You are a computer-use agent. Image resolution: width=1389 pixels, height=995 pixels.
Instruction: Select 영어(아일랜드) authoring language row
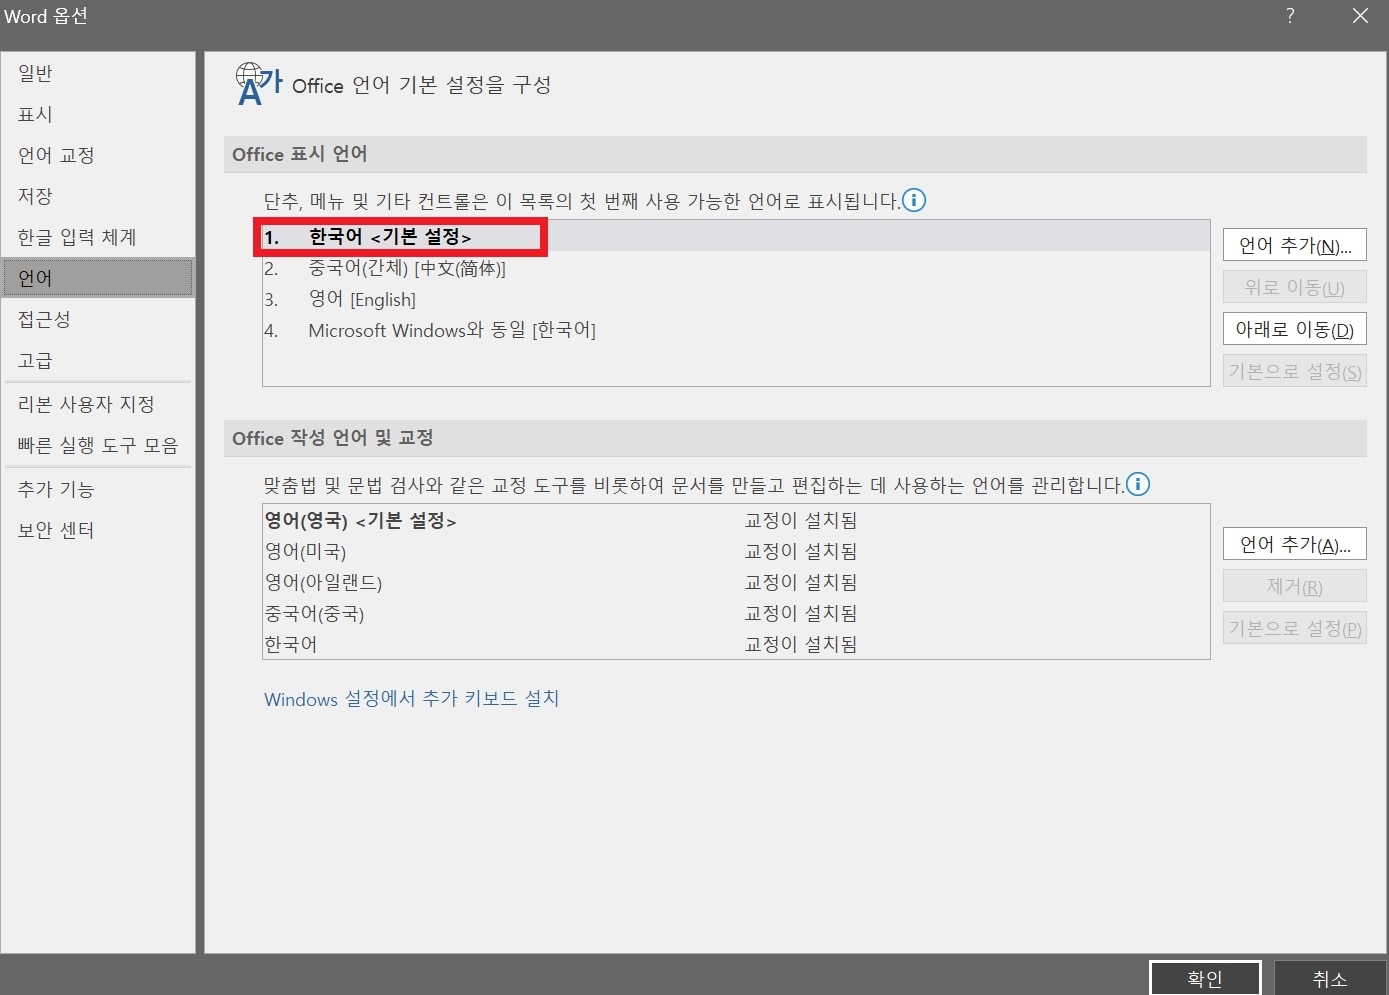[736, 583]
